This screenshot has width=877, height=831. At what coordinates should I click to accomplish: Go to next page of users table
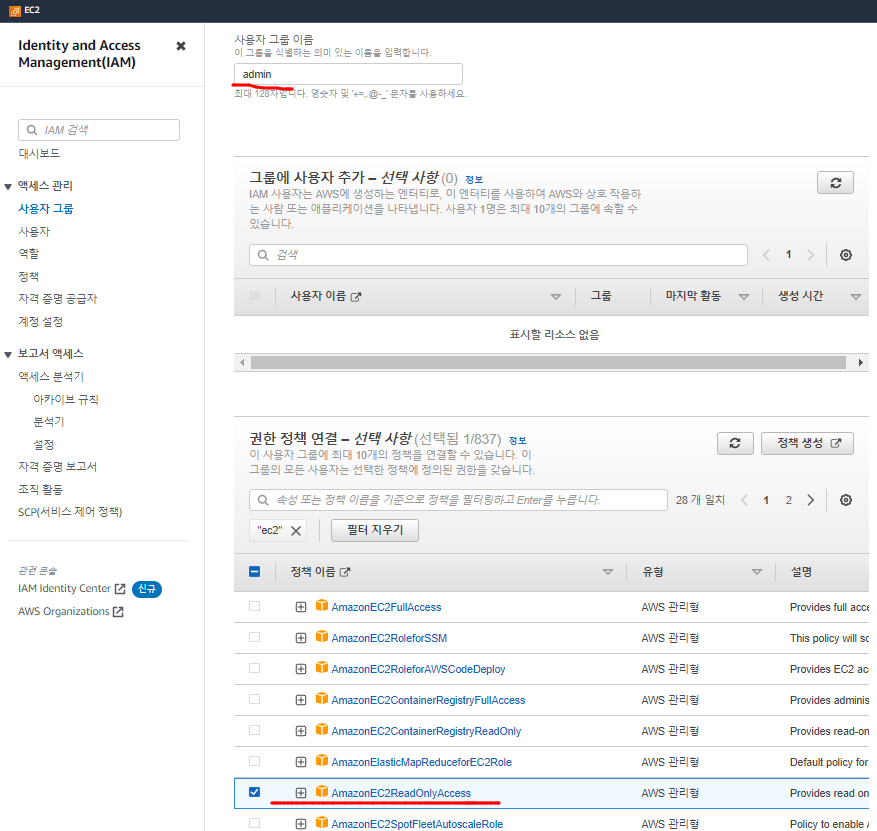810,255
